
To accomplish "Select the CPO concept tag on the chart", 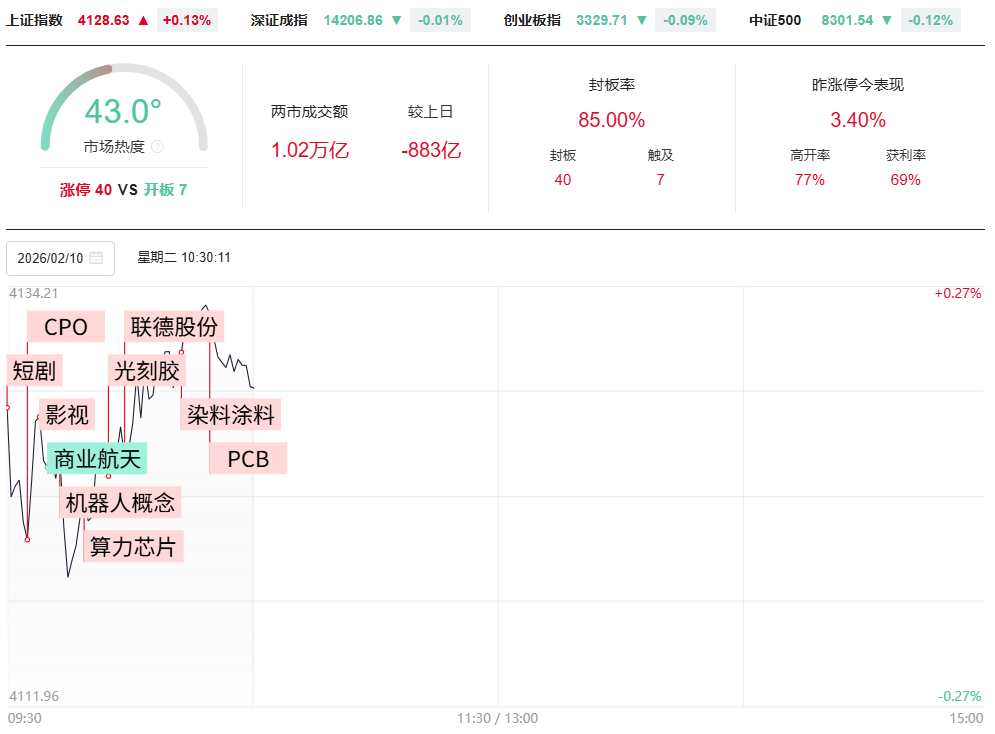I will 66,327.
